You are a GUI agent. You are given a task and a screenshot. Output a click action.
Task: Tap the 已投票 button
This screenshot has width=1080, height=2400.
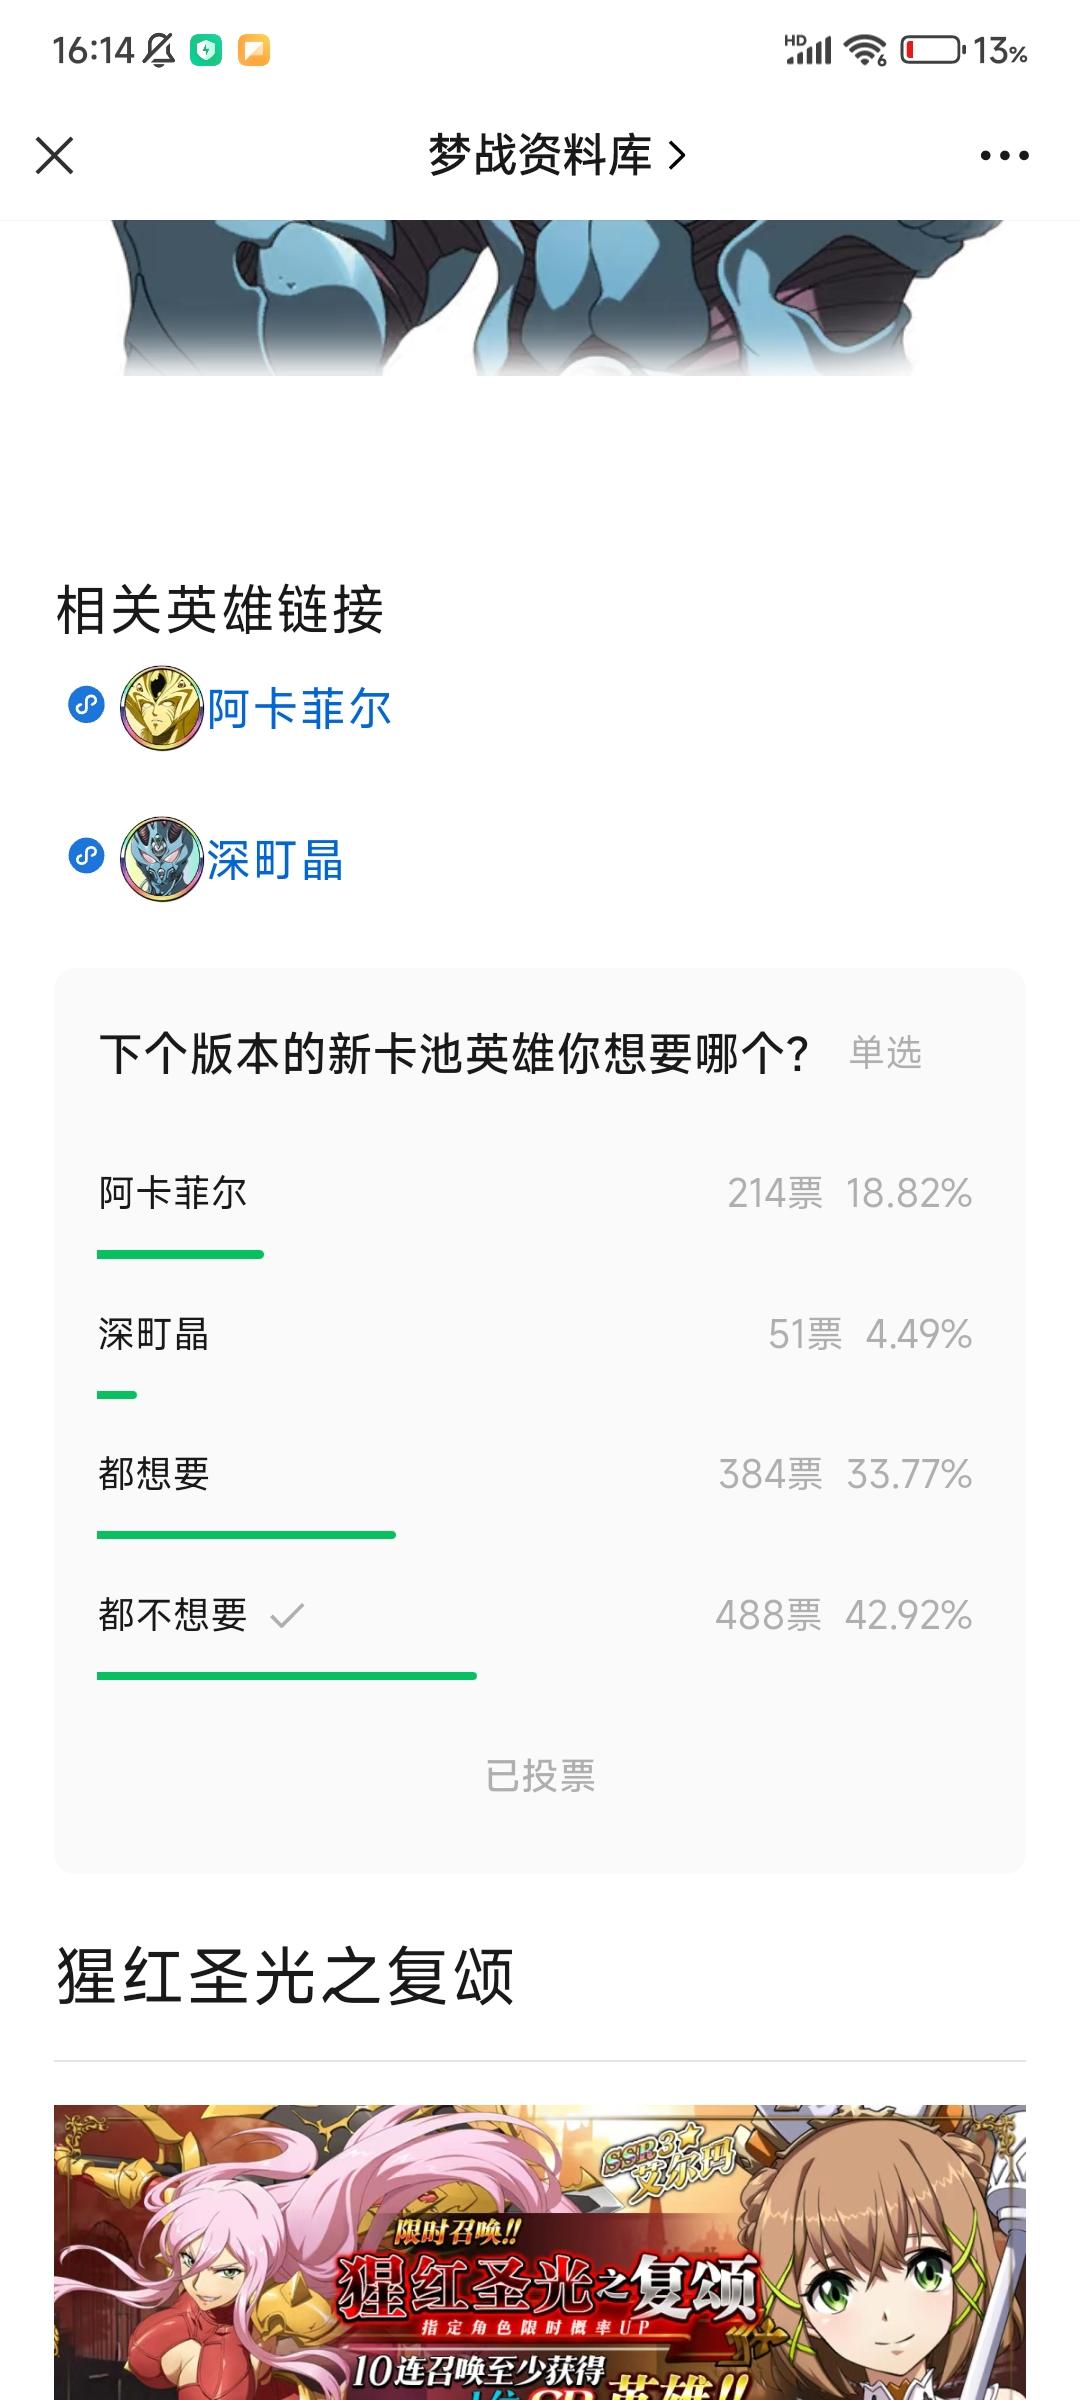click(540, 1776)
